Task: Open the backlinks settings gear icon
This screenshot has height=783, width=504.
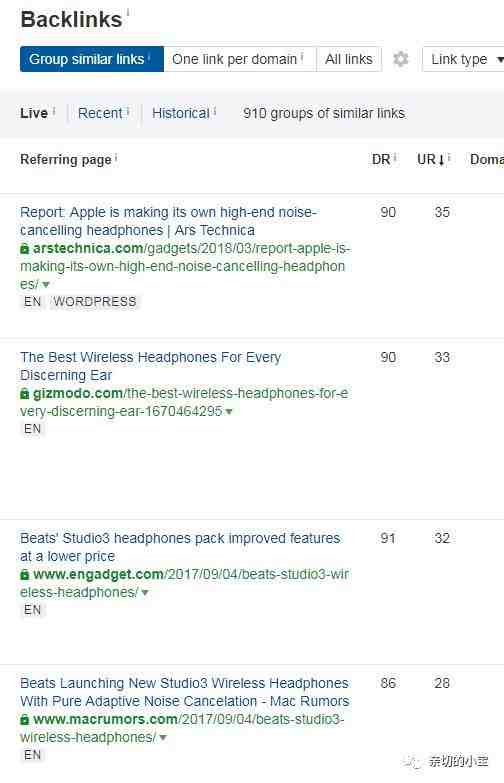Action: [x=401, y=59]
